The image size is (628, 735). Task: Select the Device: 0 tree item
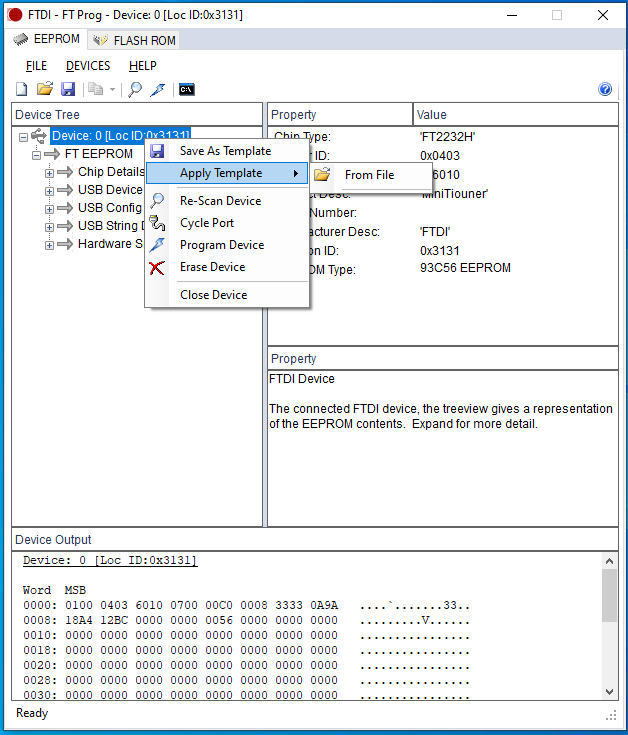pyautogui.click(x=120, y=136)
